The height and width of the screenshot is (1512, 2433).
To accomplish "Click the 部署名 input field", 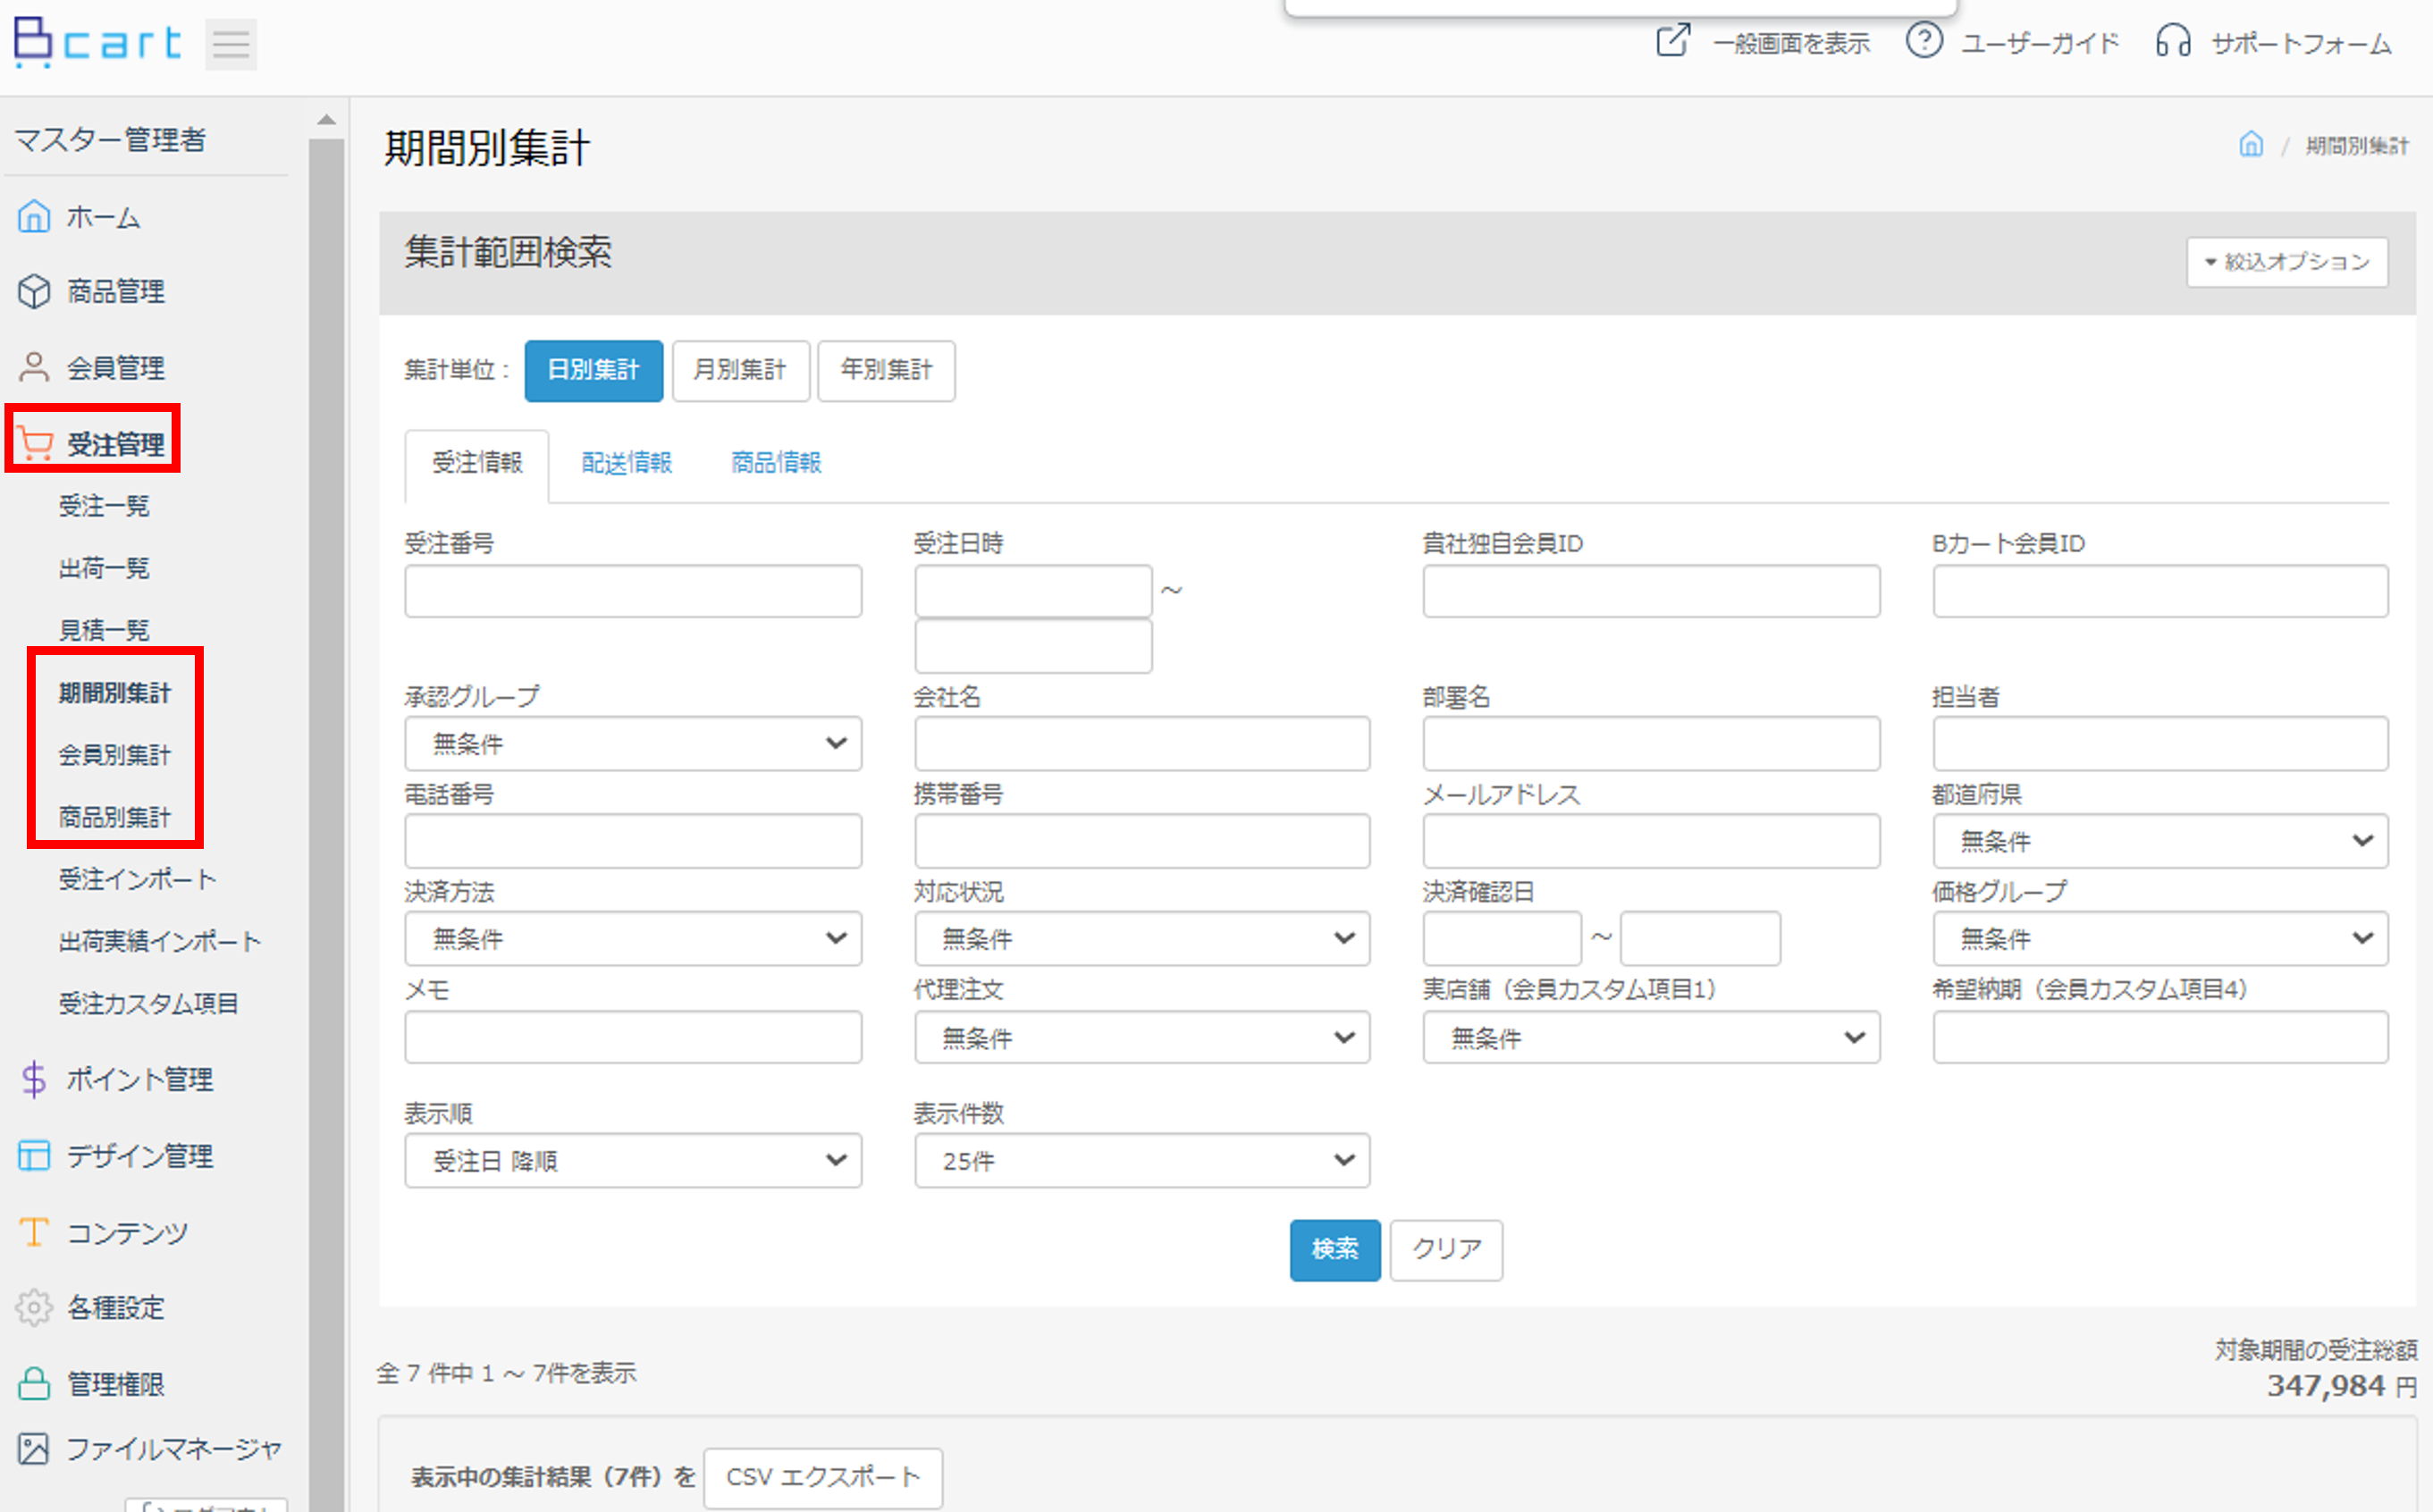I will click(x=1651, y=743).
